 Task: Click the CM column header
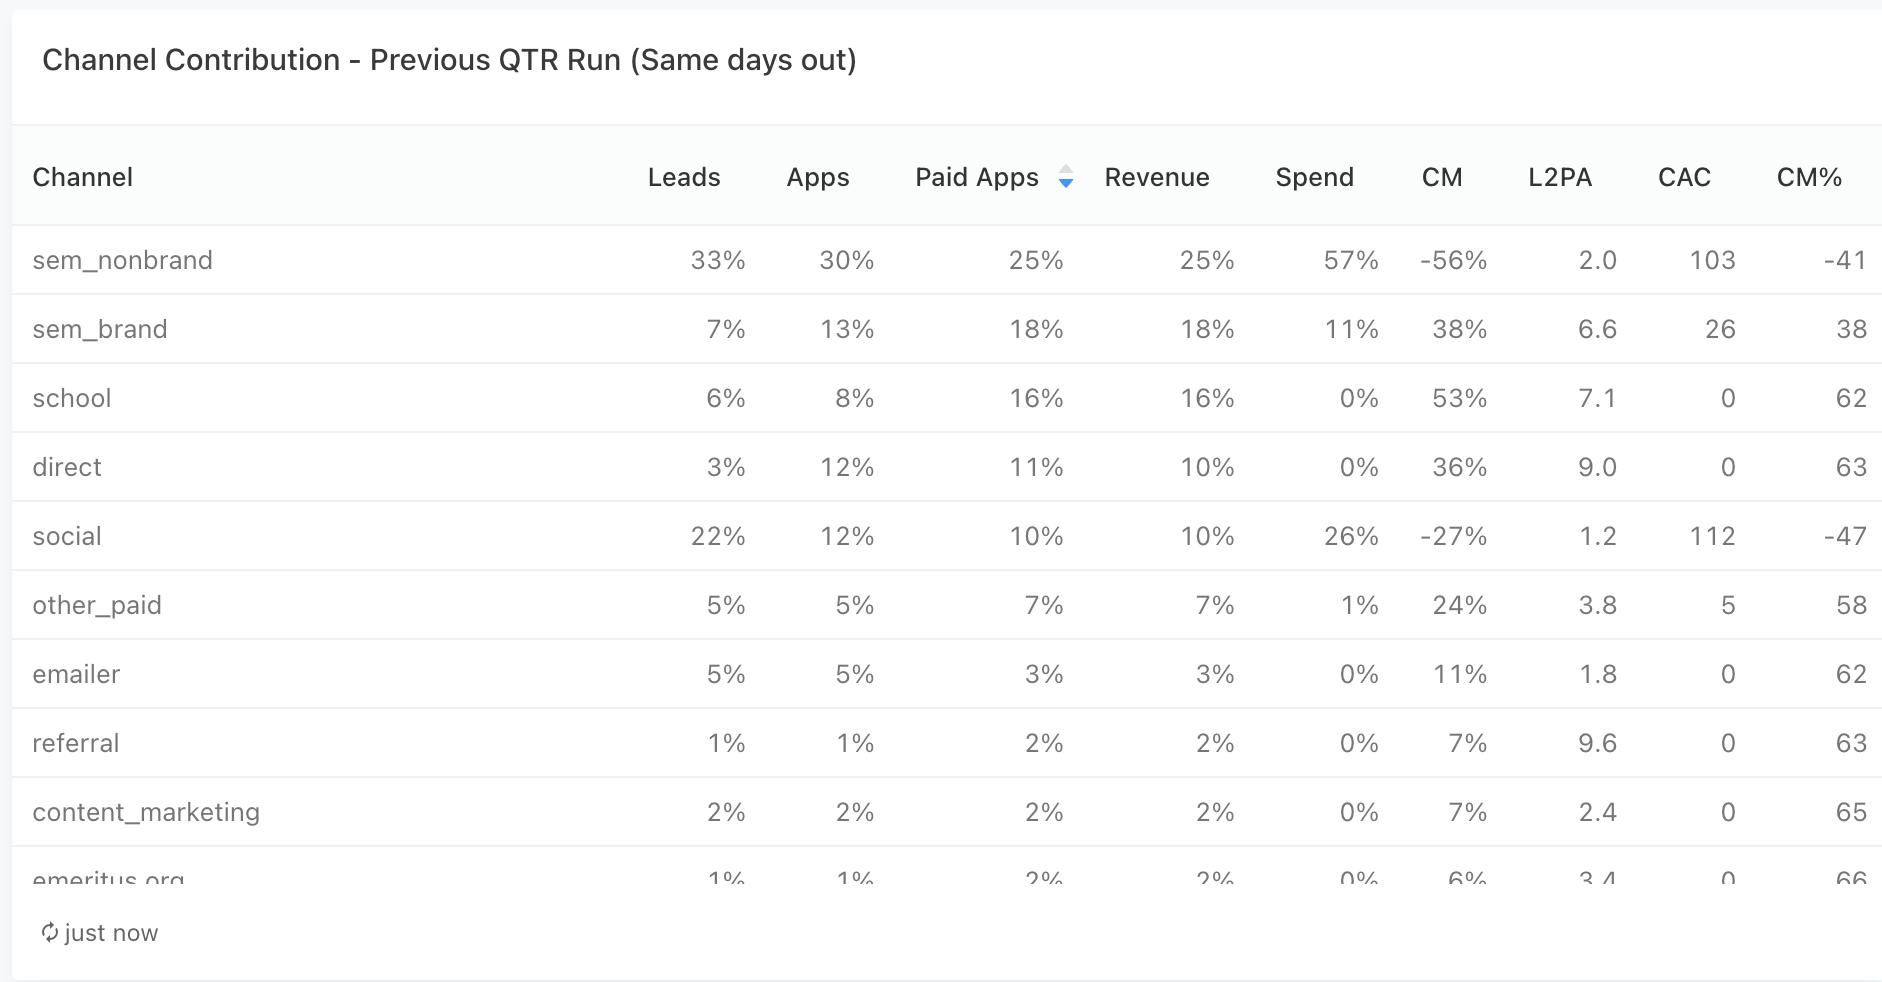pos(1442,177)
